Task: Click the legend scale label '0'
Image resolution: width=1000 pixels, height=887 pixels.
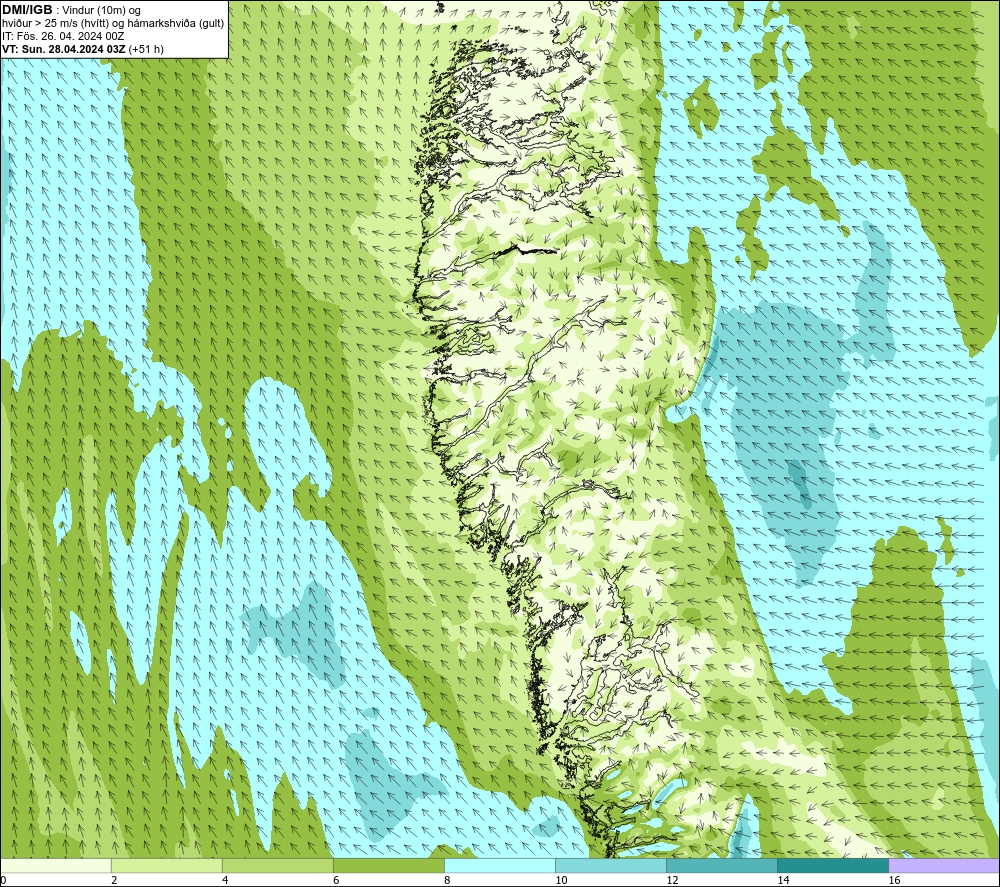Action: click(3, 881)
